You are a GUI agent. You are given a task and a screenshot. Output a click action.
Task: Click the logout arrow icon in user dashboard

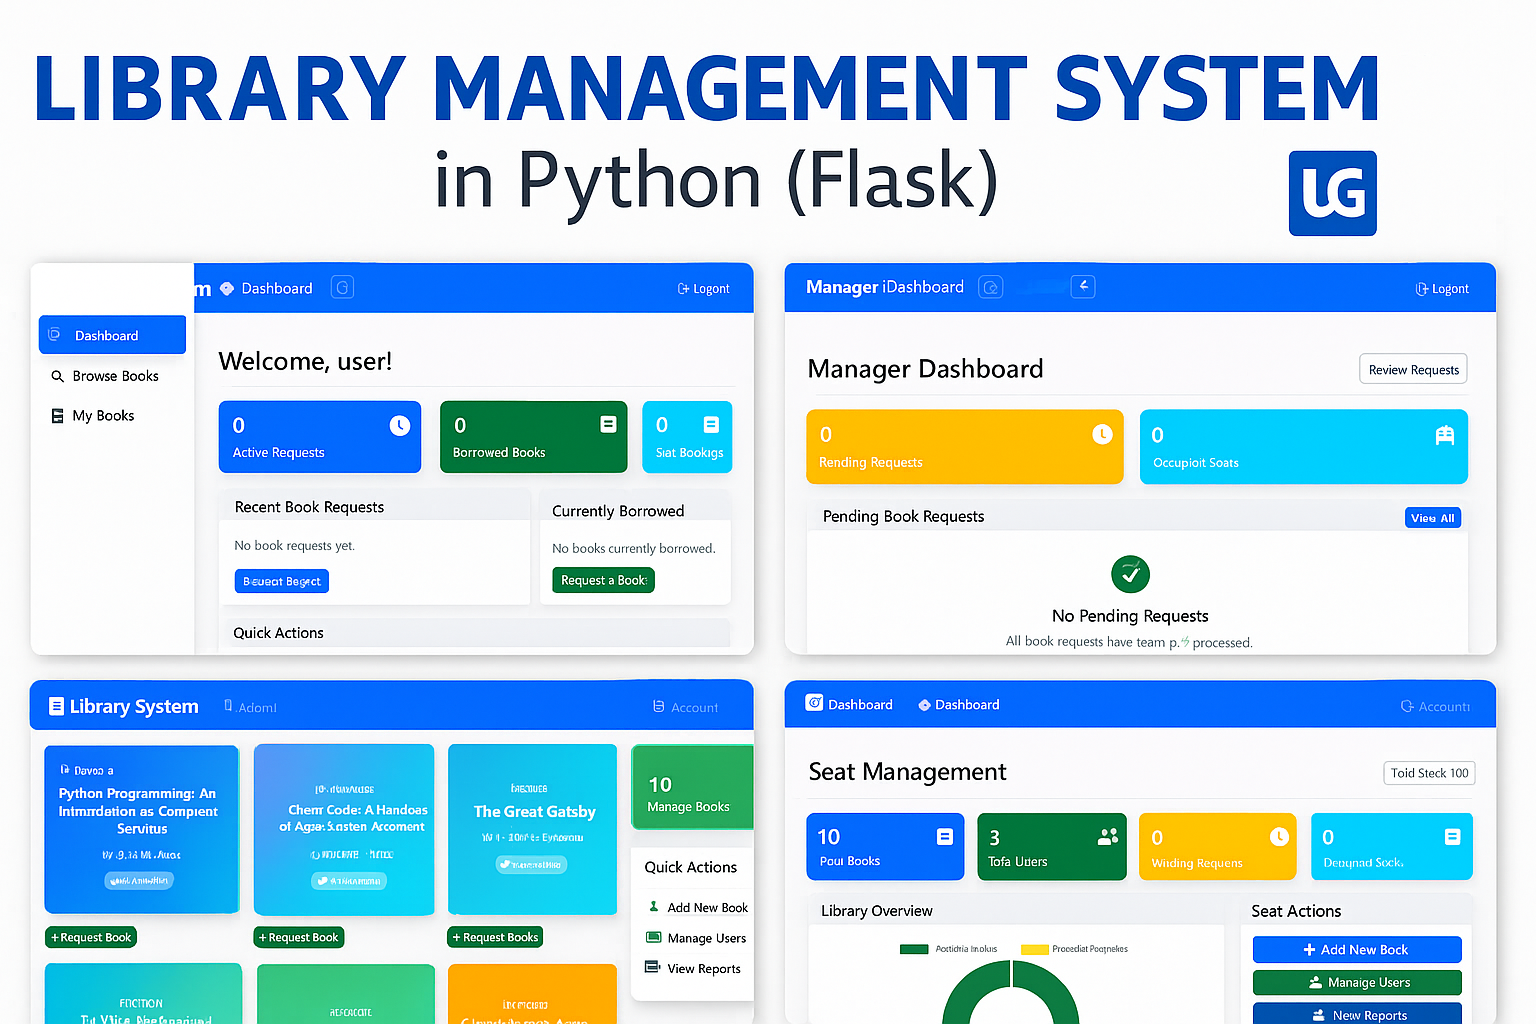tap(684, 289)
